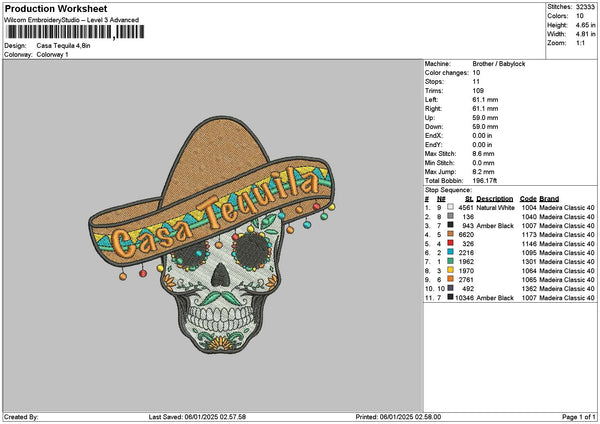600x424 pixels.
Task: Click the yellow swatch coded 1064
Action: [x=452, y=270]
